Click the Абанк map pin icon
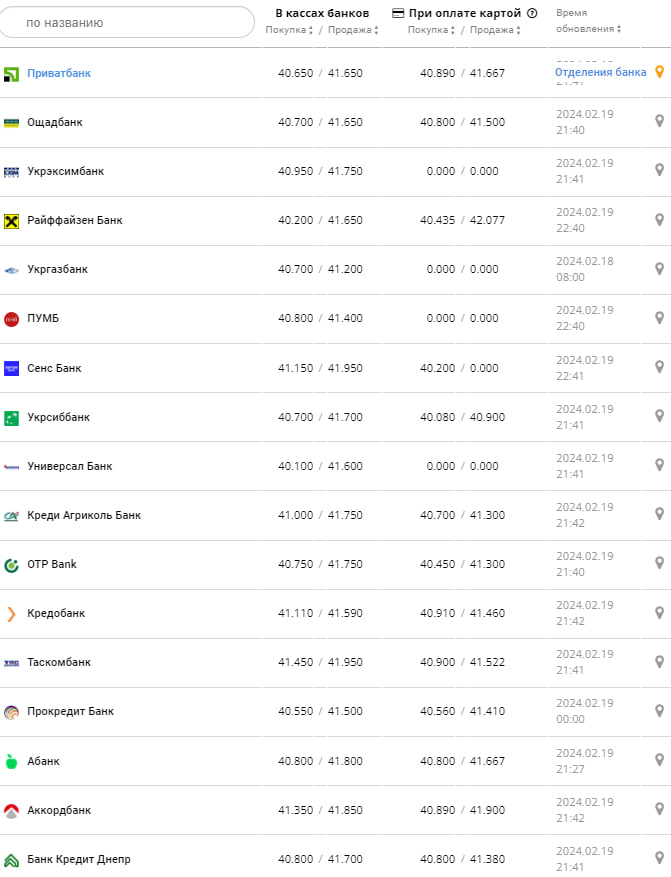This screenshot has width=671, height=877. [659, 760]
